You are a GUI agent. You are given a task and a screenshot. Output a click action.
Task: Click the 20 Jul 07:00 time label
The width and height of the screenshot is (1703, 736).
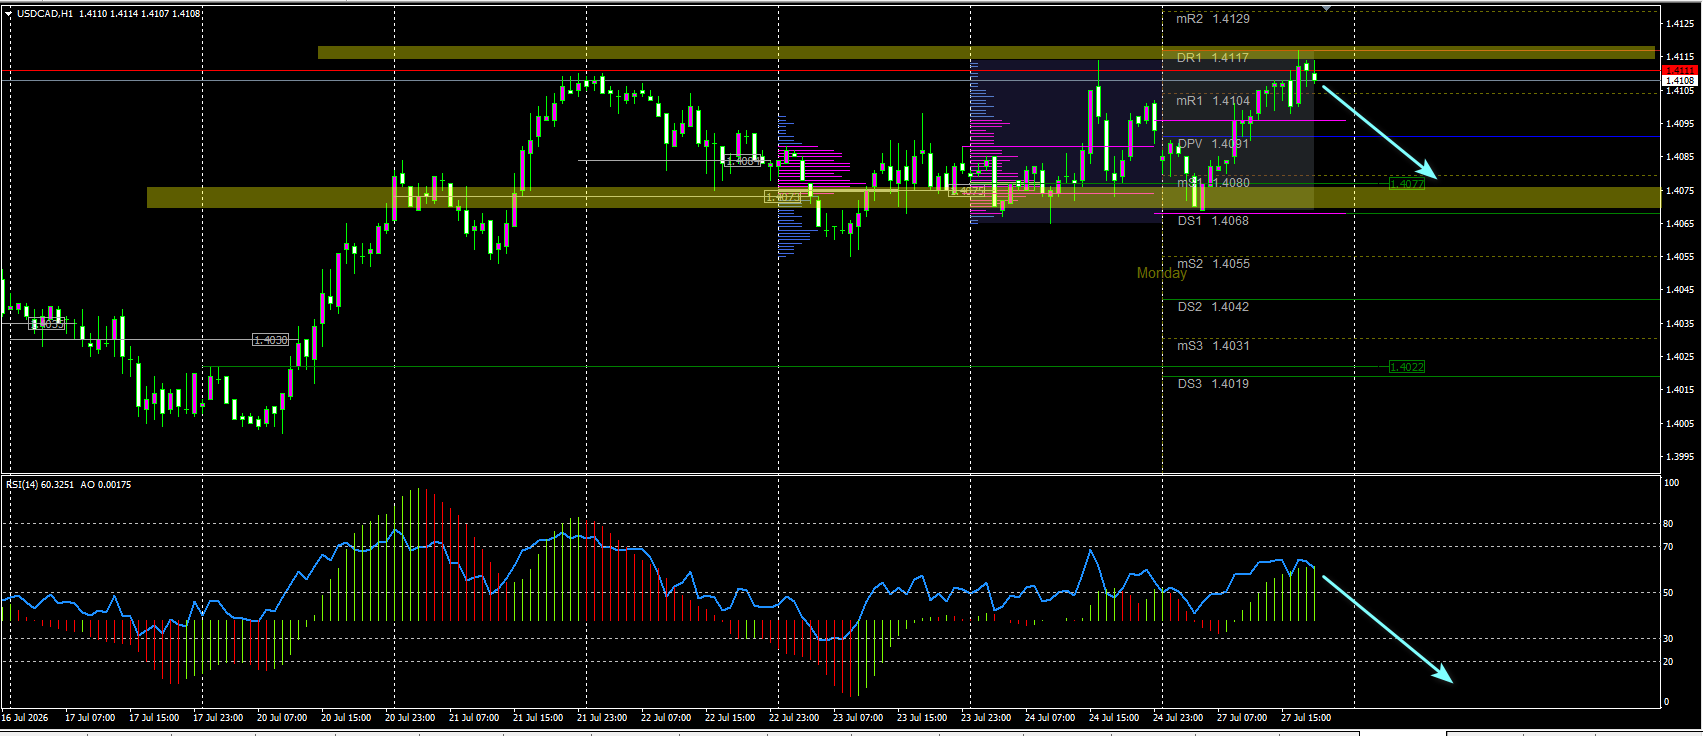[282, 718]
